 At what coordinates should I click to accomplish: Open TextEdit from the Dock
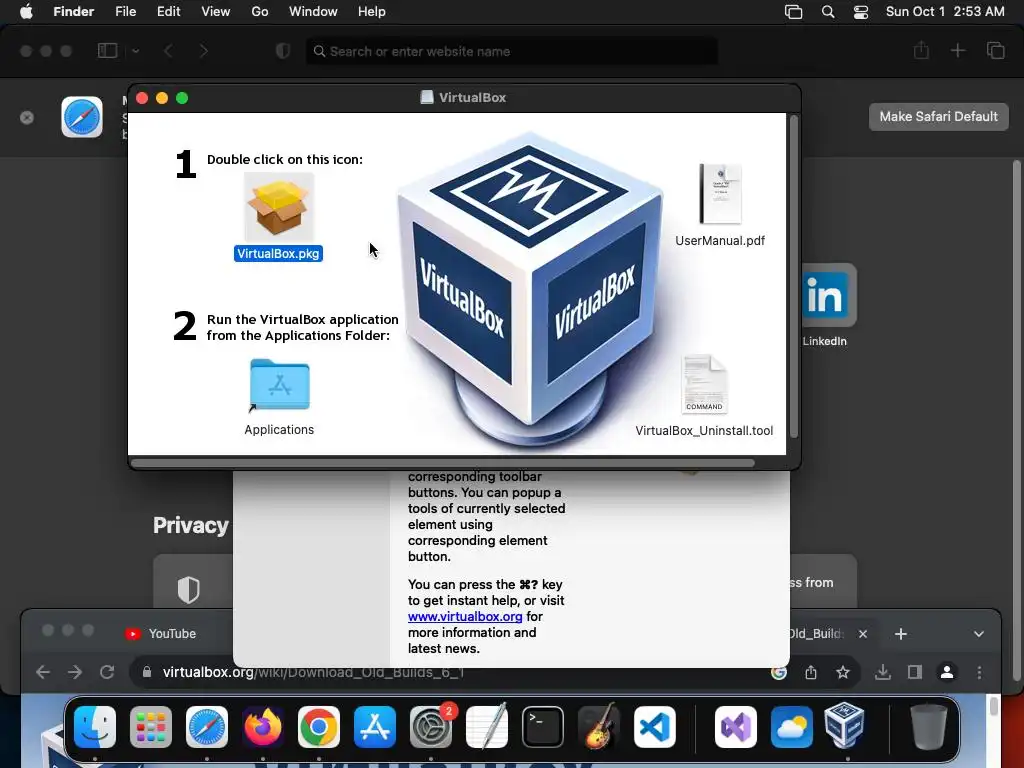pyautogui.click(x=487, y=726)
